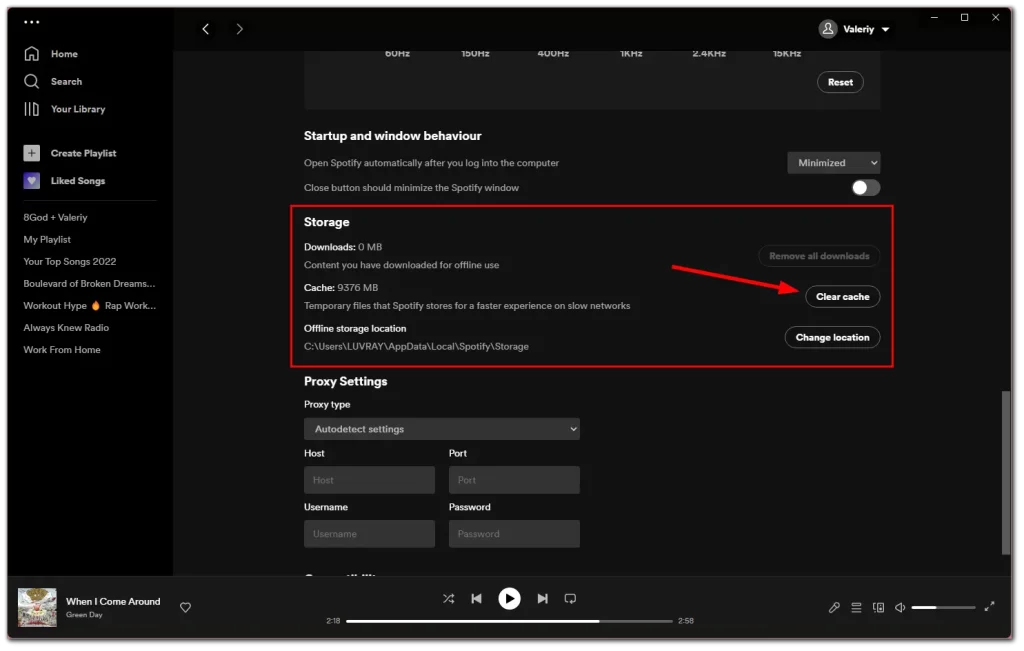
Task: Open Your Library from the sidebar
Action: tap(78, 109)
